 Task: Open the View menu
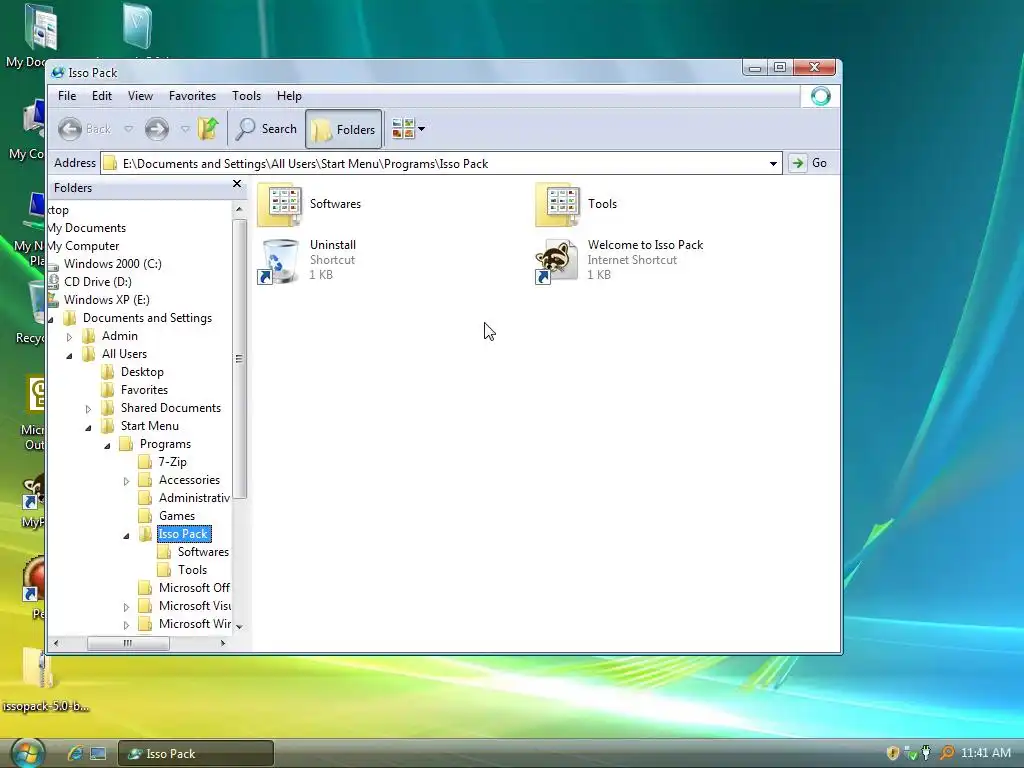click(x=140, y=96)
